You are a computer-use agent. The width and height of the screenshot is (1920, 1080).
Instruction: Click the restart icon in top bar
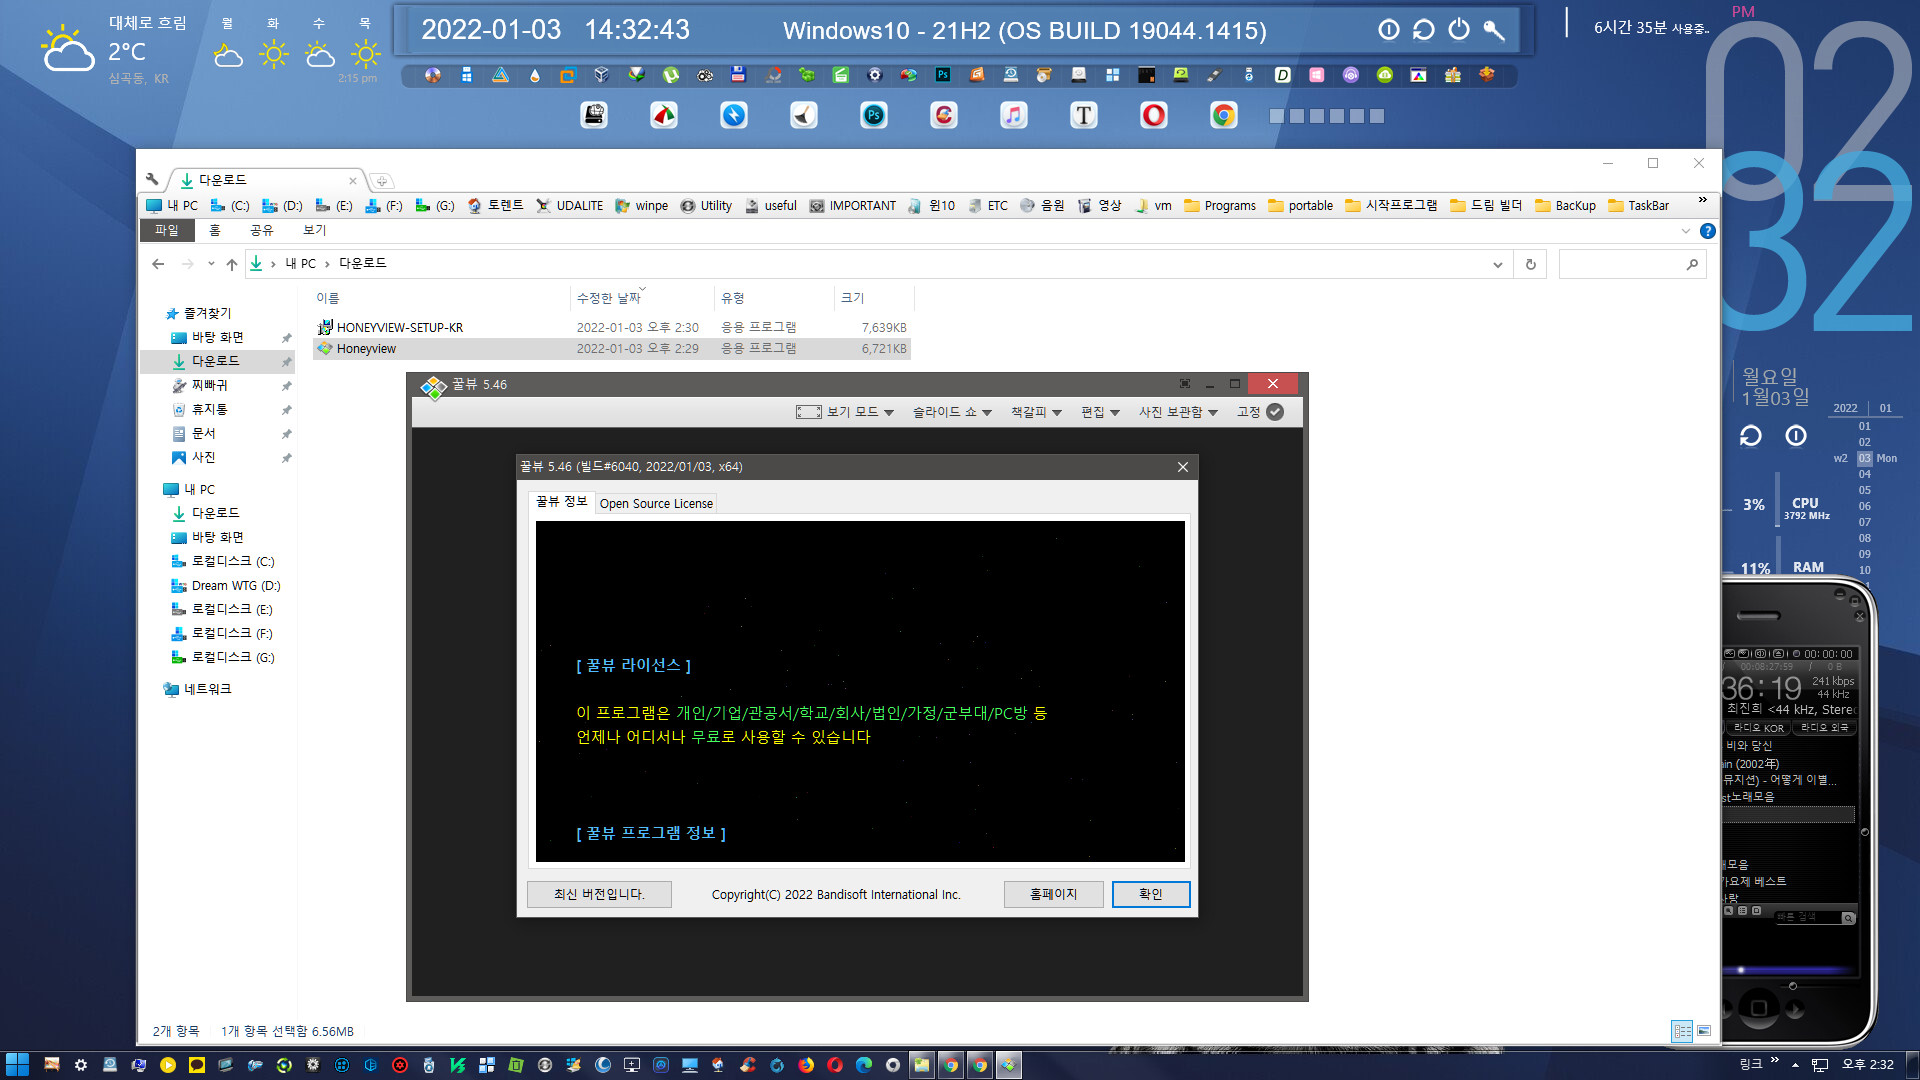point(1424,29)
